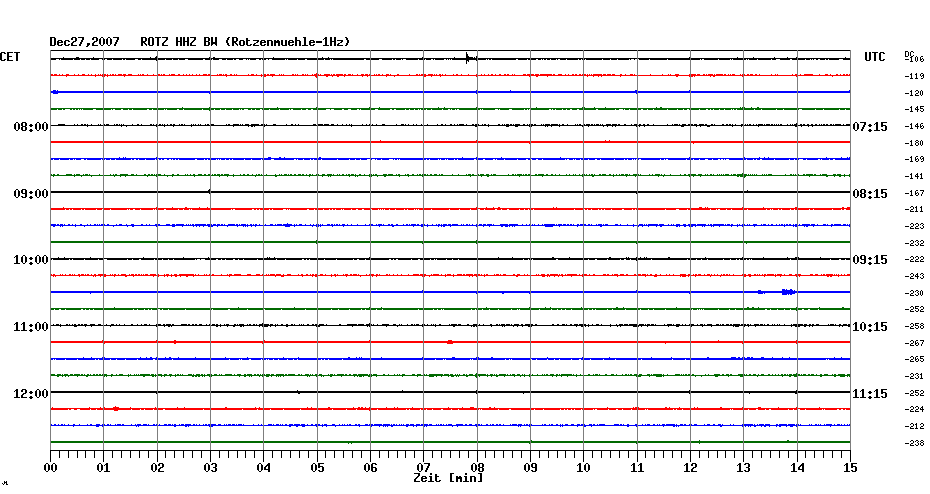930x494 pixels.
Task: Click minute tick label 08
Action: coord(477,467)
